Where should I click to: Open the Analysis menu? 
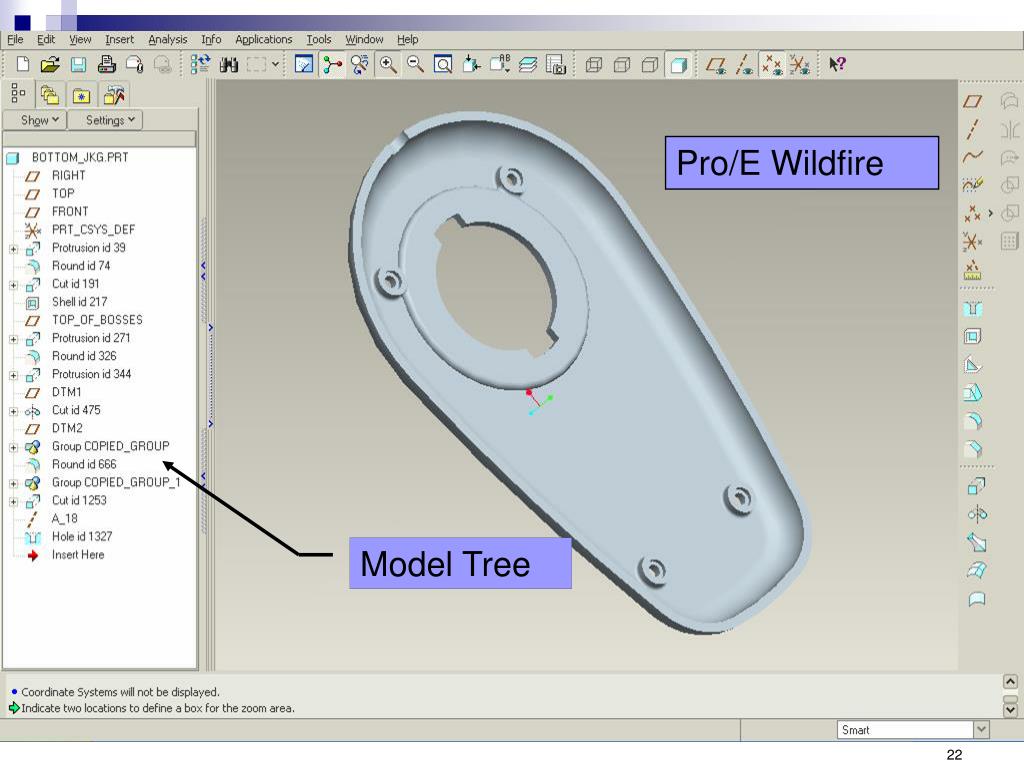coord(168,39)
